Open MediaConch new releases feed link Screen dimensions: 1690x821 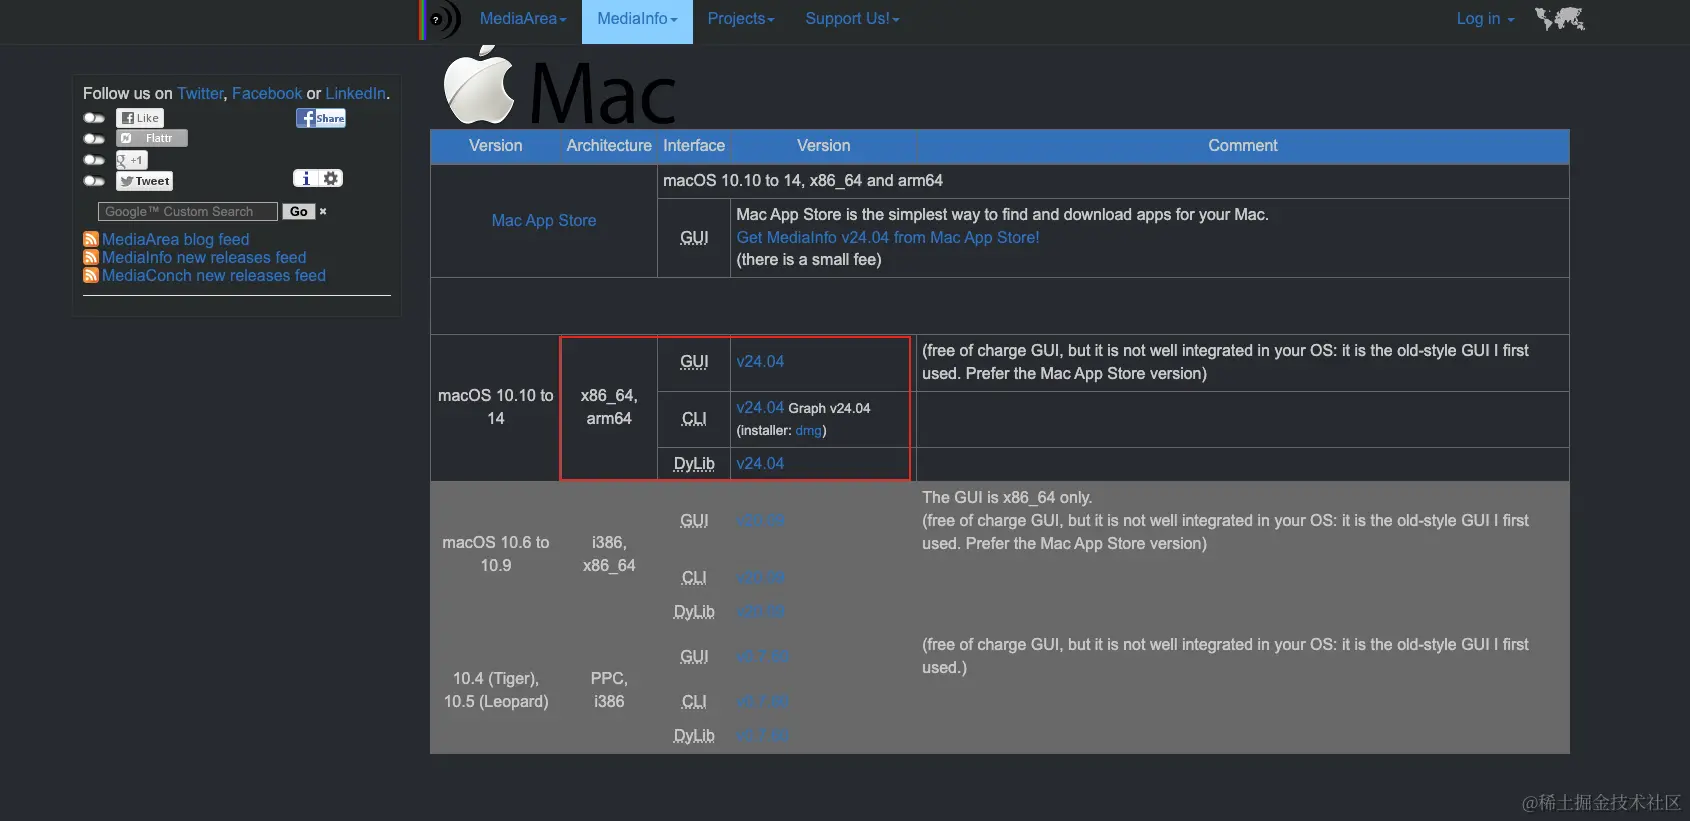coord(214,275)
